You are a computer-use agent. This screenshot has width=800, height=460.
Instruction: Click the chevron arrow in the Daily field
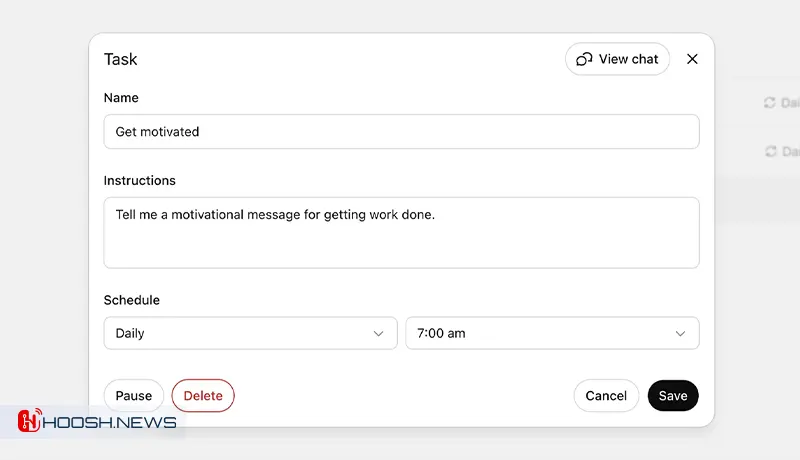[x=378, y=333]
